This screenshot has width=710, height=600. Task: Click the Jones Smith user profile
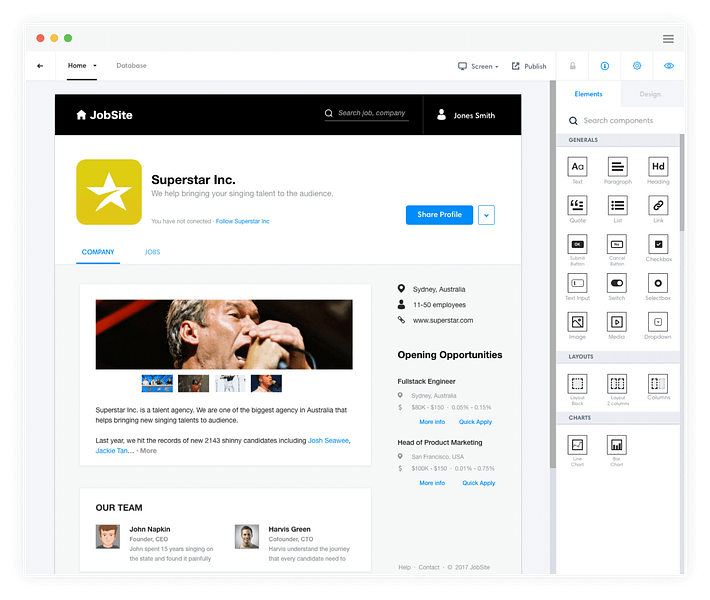point(466,115)
